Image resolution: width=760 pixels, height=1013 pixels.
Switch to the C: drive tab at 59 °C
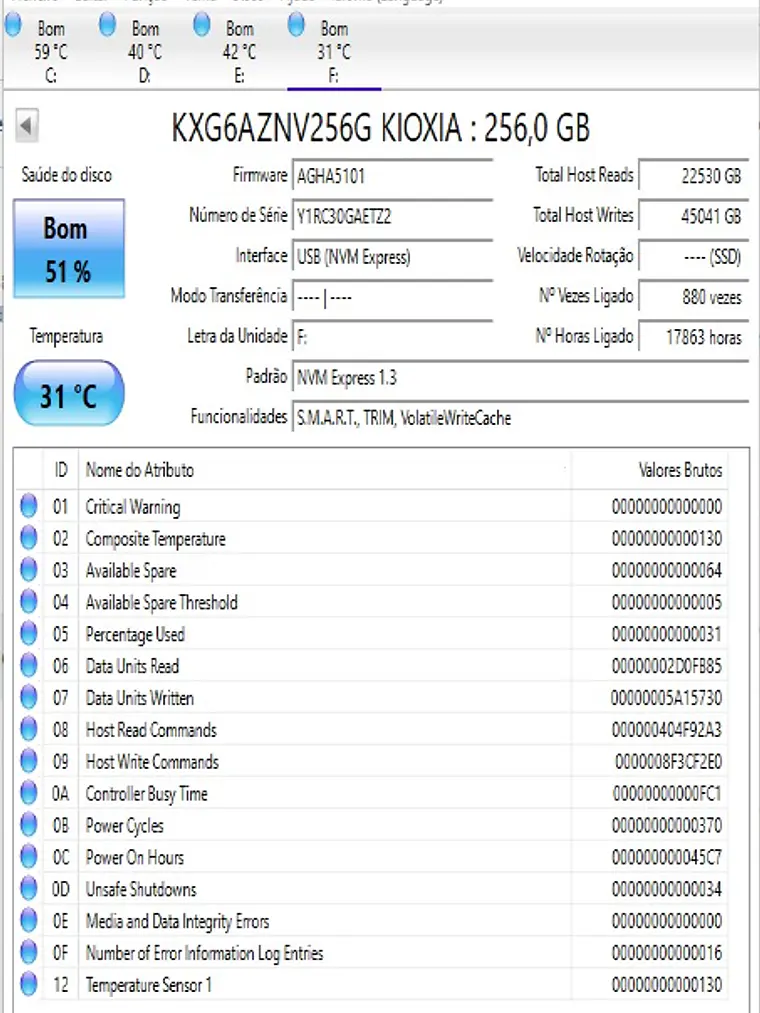pos(50,52)
